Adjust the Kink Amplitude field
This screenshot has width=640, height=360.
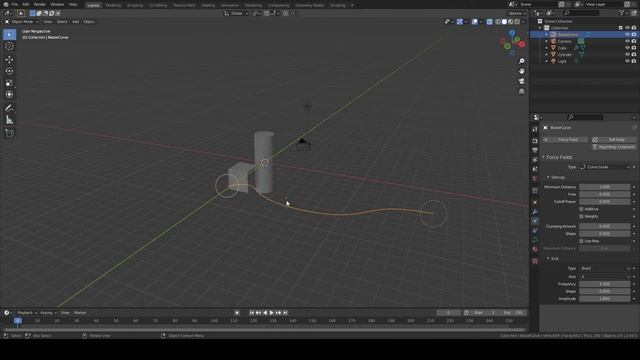pos(604,299)
